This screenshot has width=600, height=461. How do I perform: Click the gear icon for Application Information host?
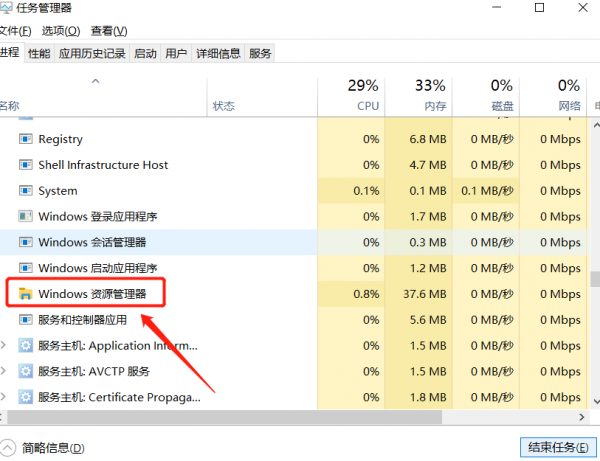[x=26, y=345]
